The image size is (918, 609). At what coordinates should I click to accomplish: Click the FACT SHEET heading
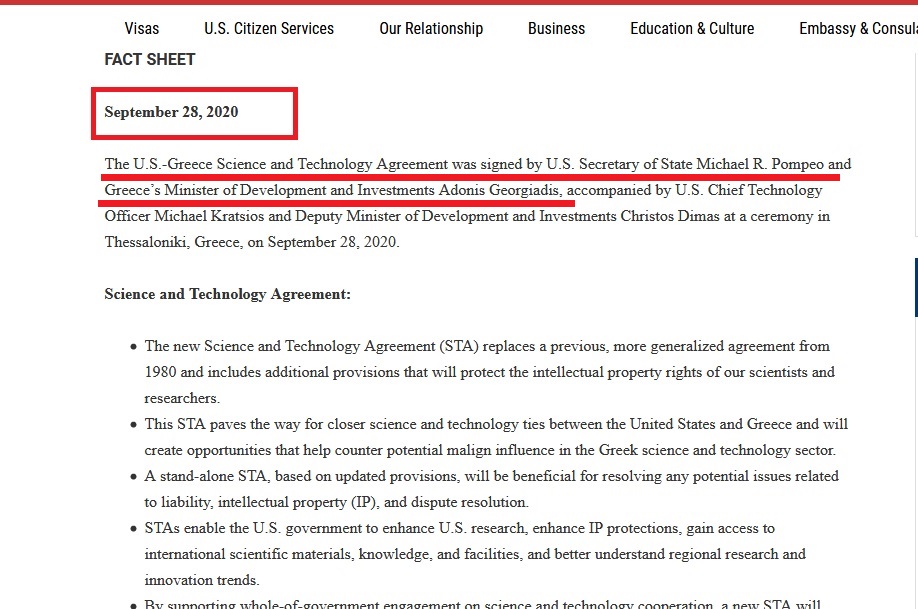coord(150,60)
